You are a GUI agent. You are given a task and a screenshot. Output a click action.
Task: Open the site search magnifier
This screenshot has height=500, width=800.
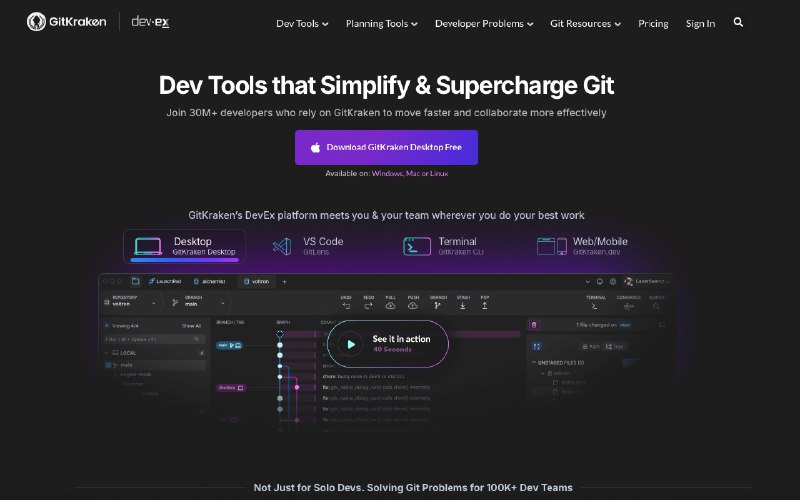point(738,22)
